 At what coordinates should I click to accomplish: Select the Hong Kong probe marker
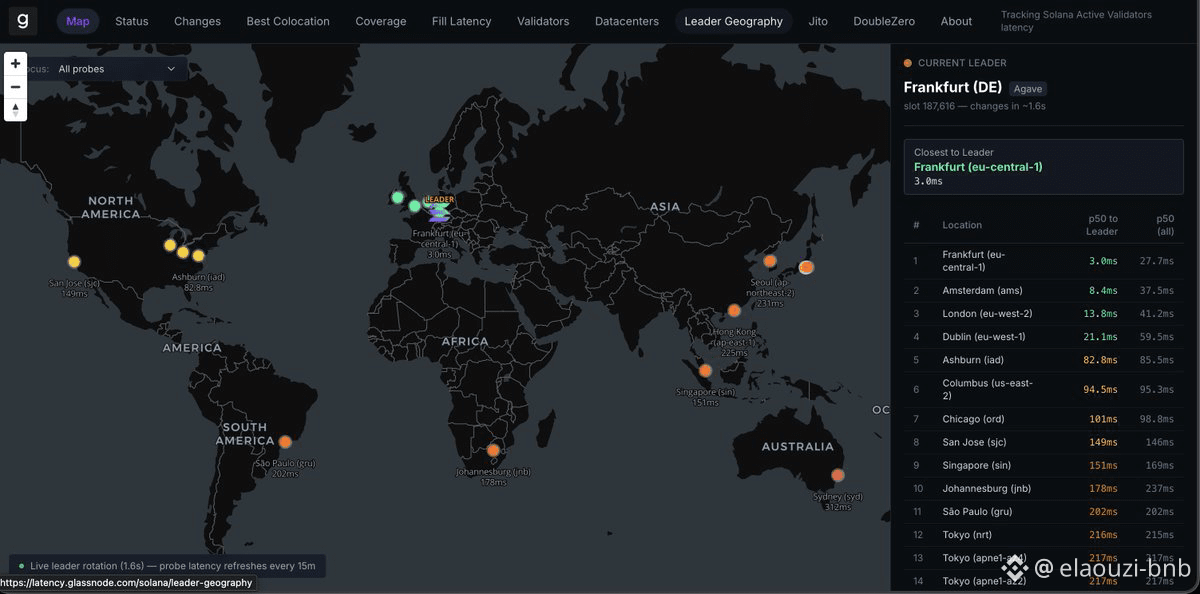(734, 311)
